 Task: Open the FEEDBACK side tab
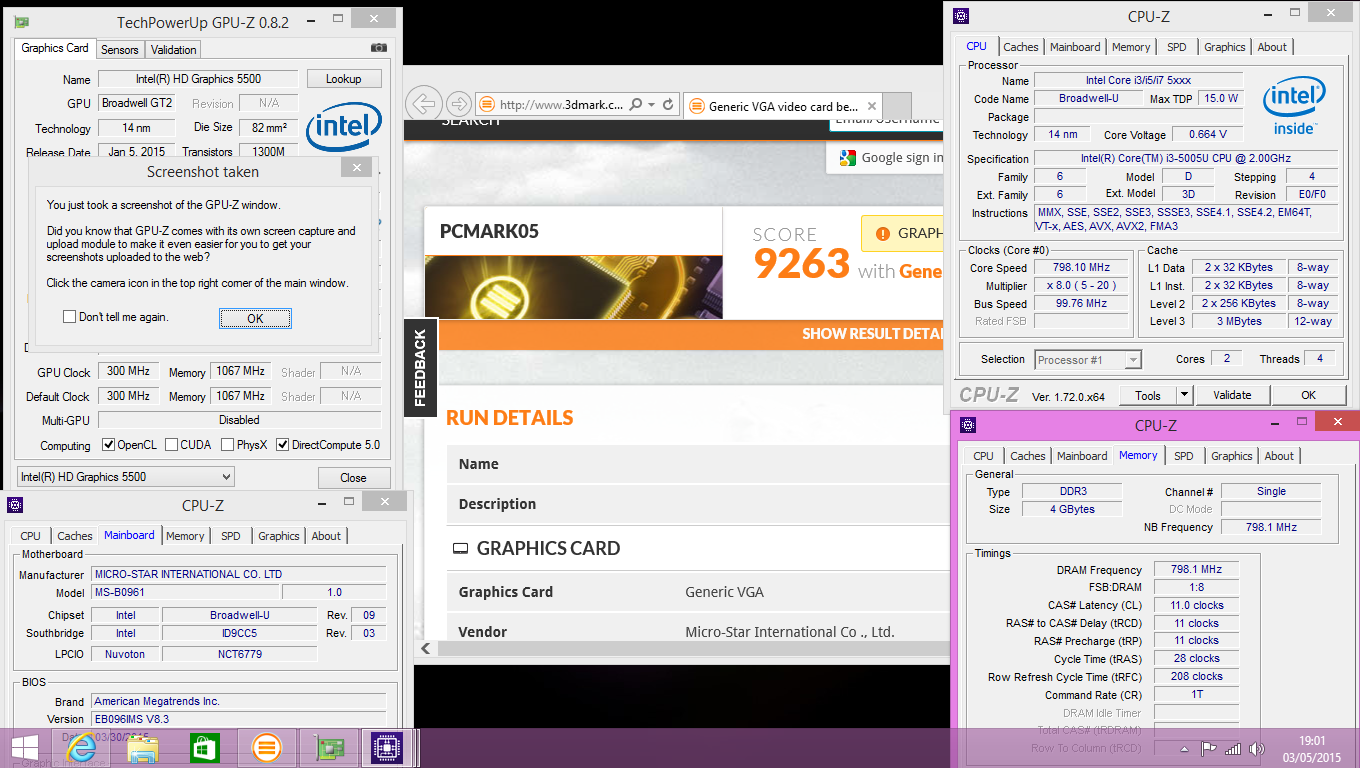420,367
